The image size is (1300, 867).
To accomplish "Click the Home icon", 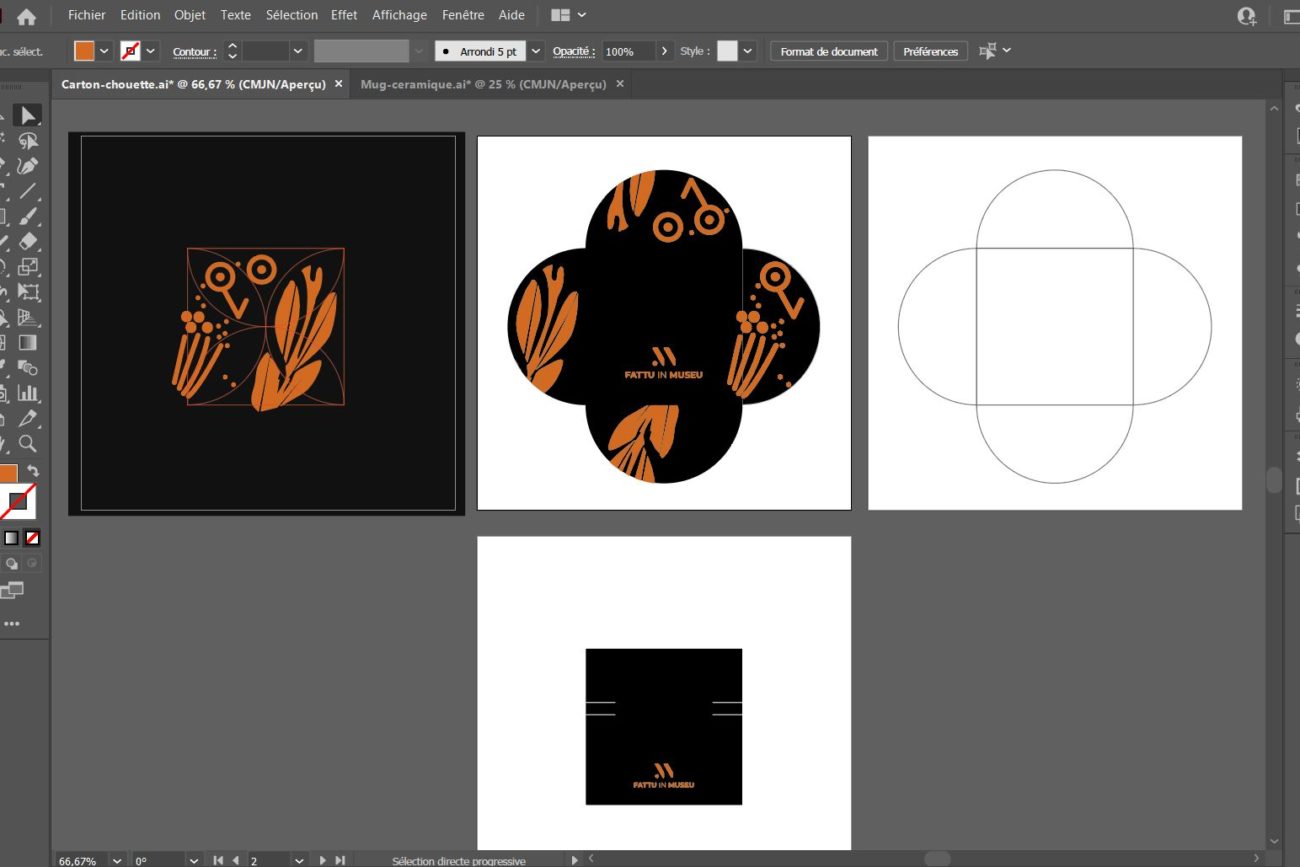I will pos(26,16).
